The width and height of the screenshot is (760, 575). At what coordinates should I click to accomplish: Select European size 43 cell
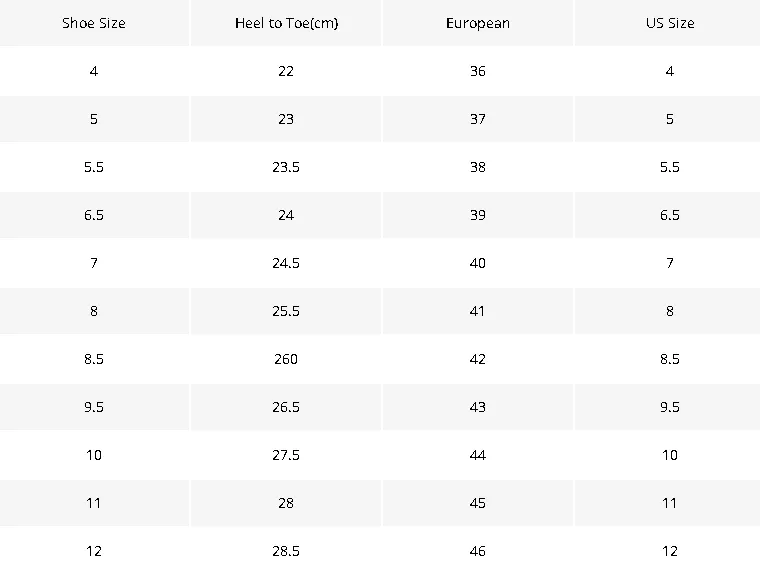478,407
